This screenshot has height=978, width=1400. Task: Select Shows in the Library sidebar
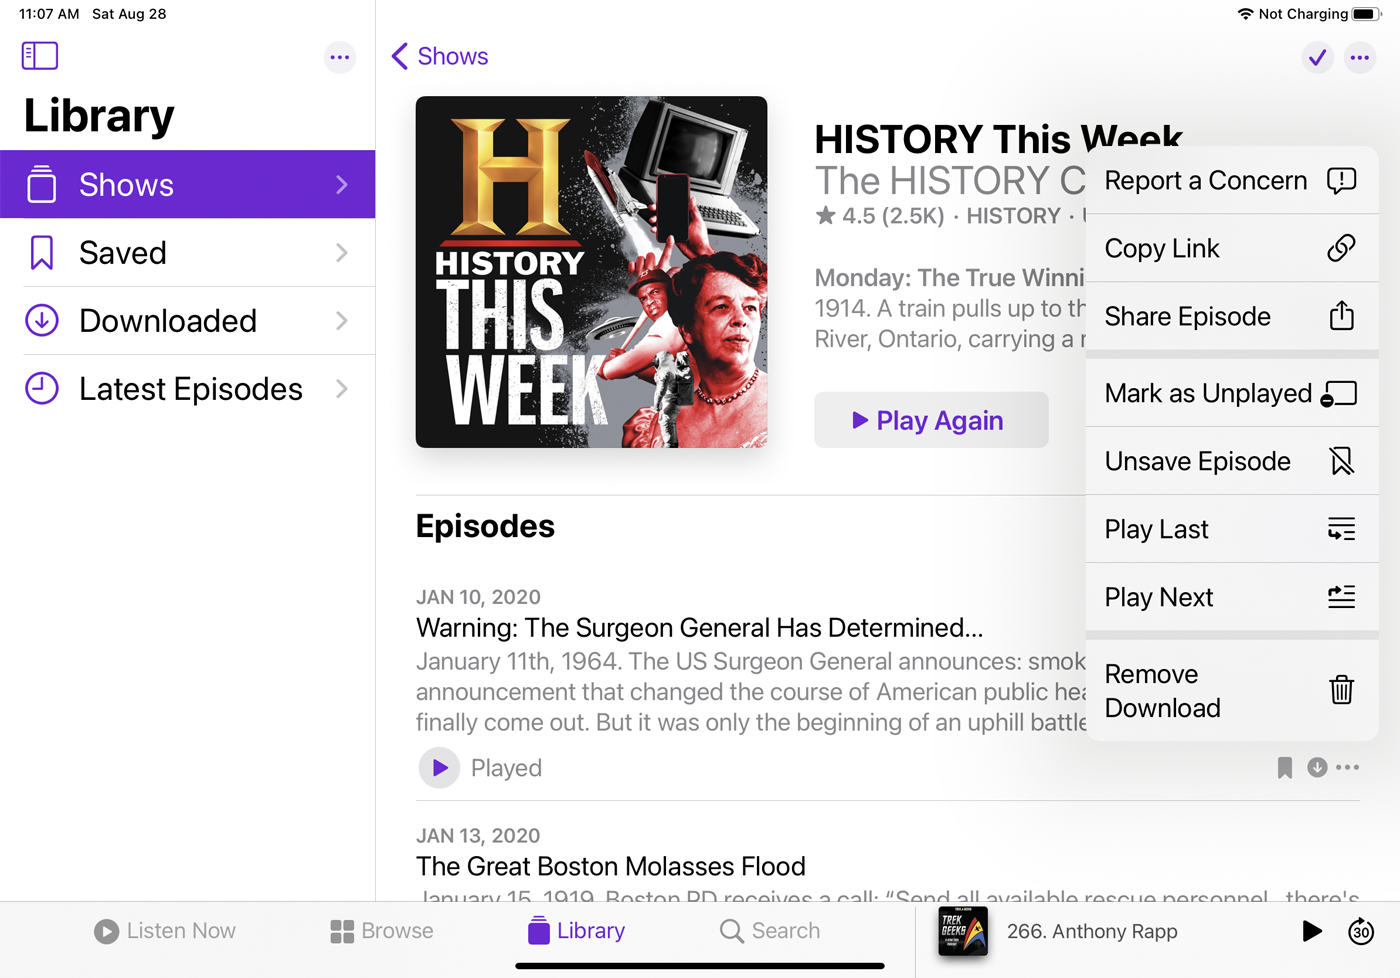(188, 184)
